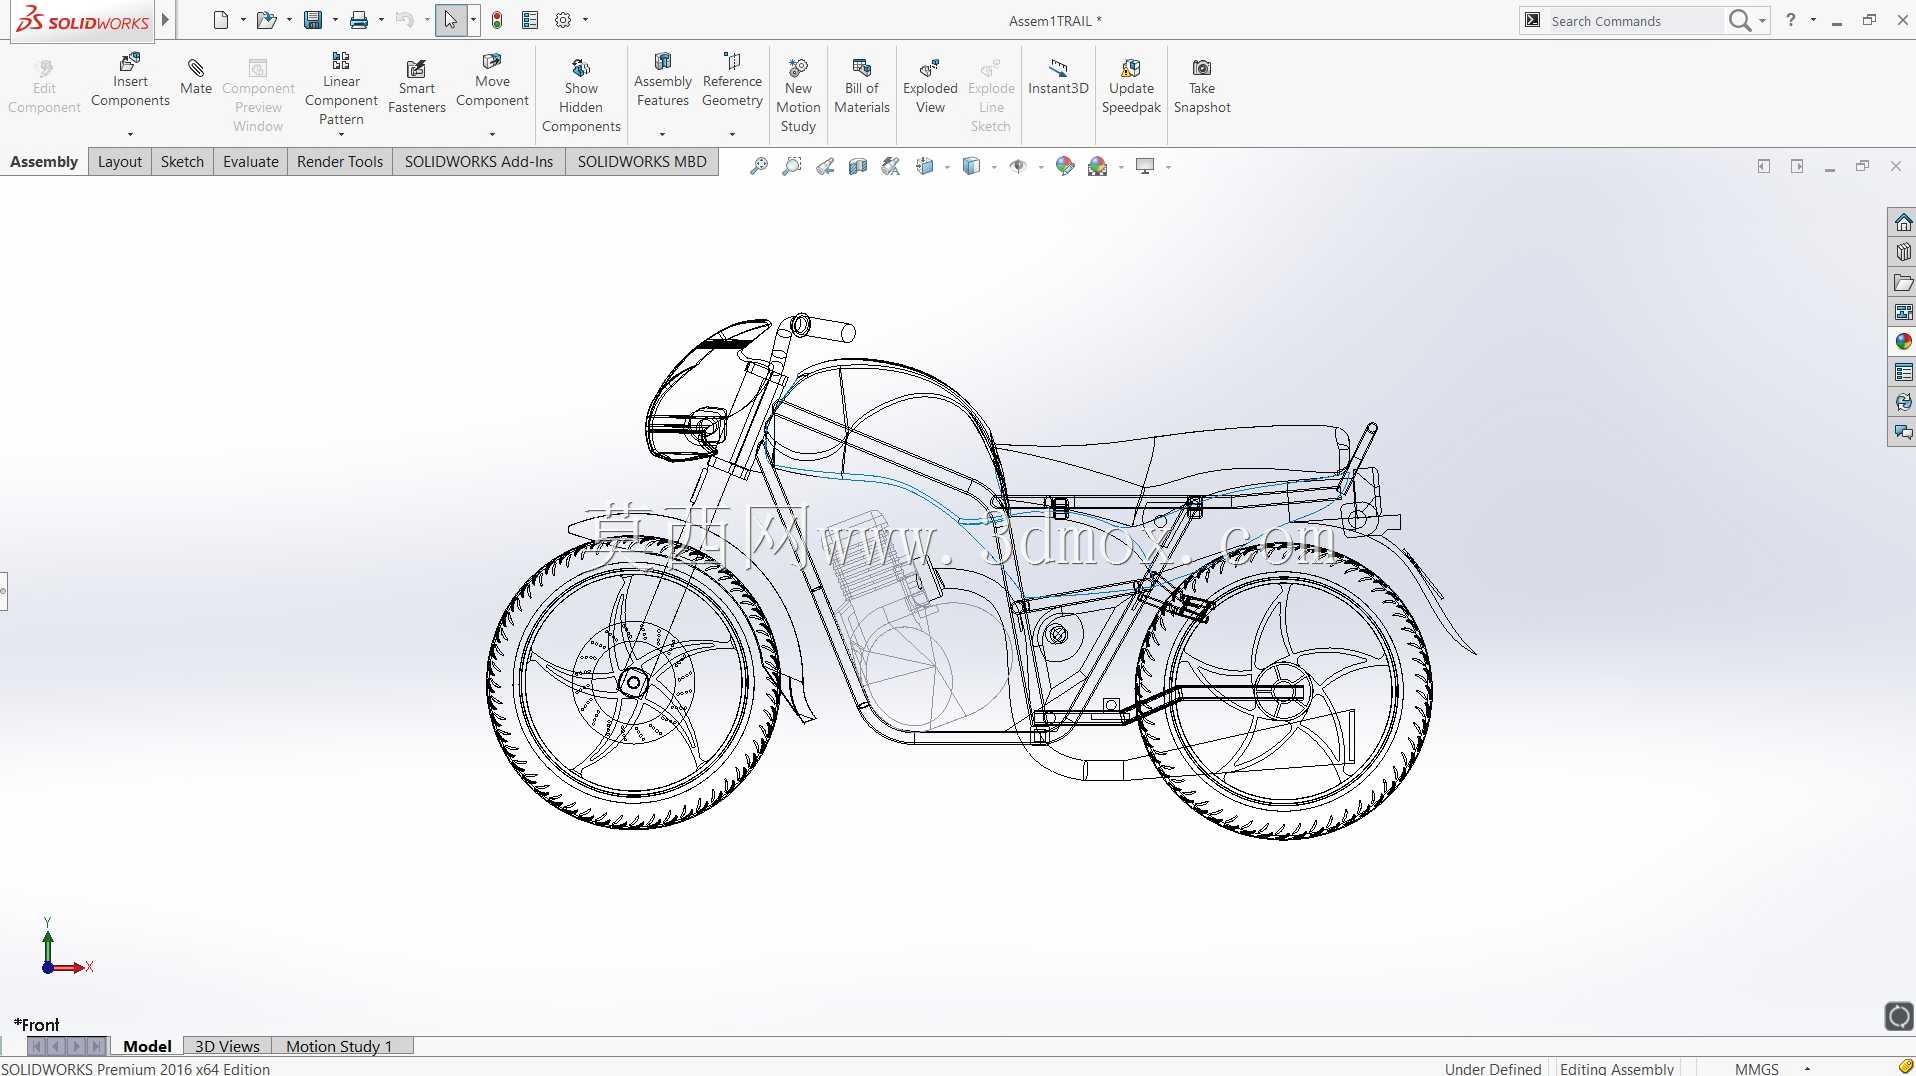Image resolution: width=1916 pixels, height=1076 pixels.
Task: Click the New document icon
Action: click(x=221, y=20)
